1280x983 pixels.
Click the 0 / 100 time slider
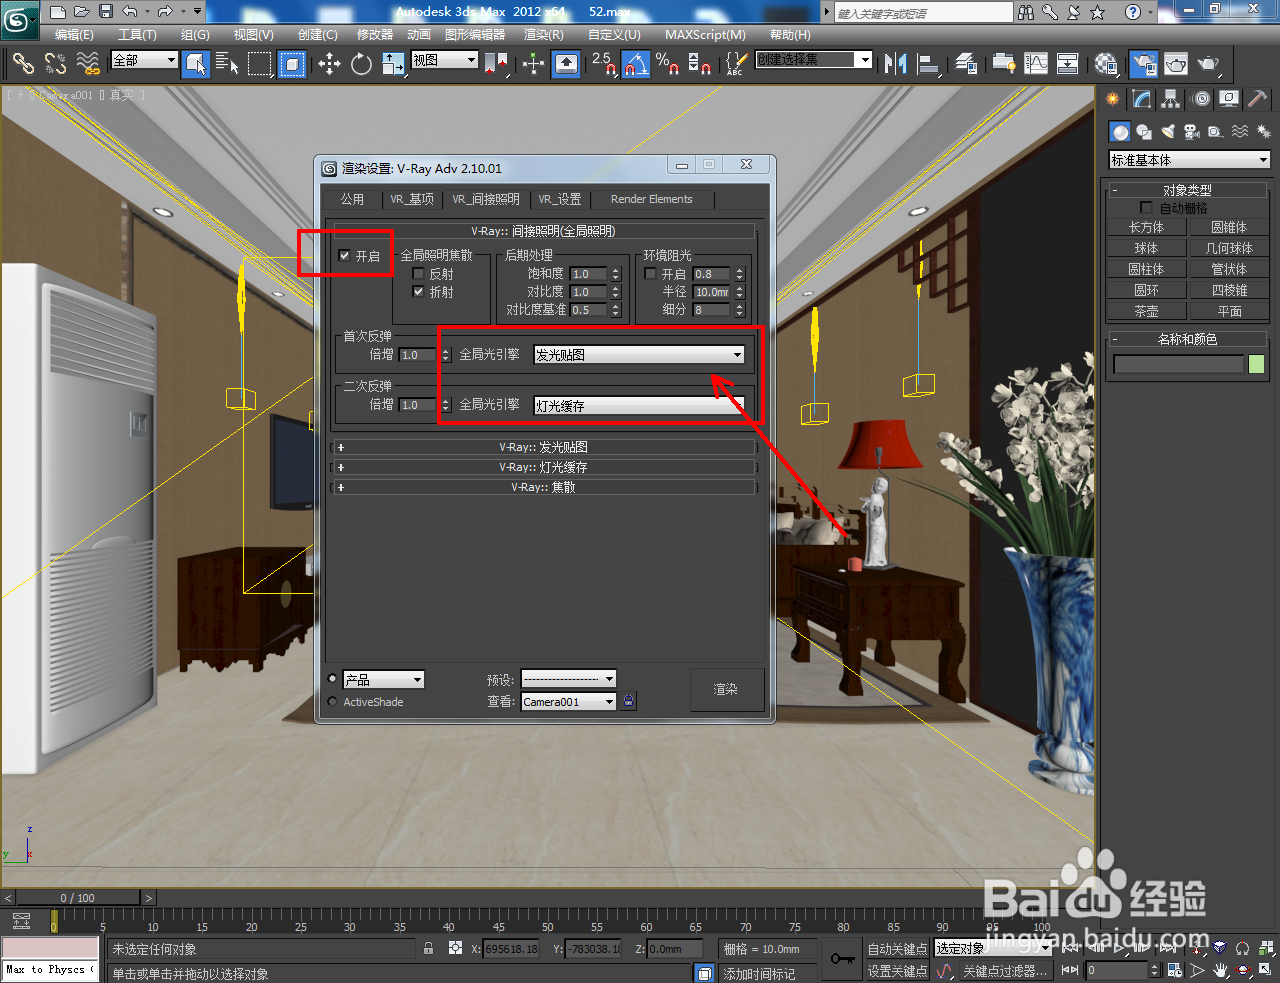78,898
